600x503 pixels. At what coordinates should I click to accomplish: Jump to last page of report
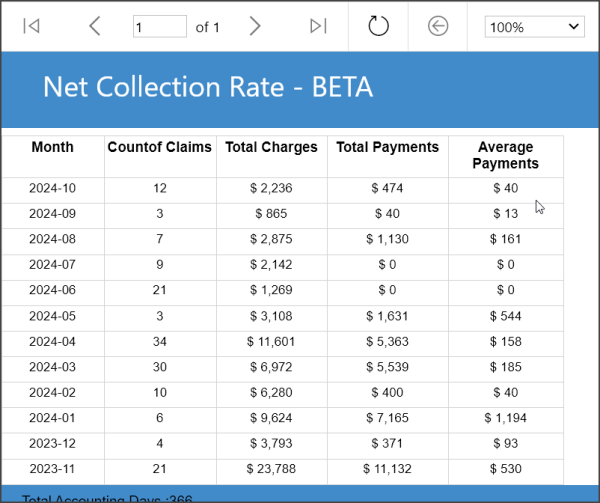point(318,27)
